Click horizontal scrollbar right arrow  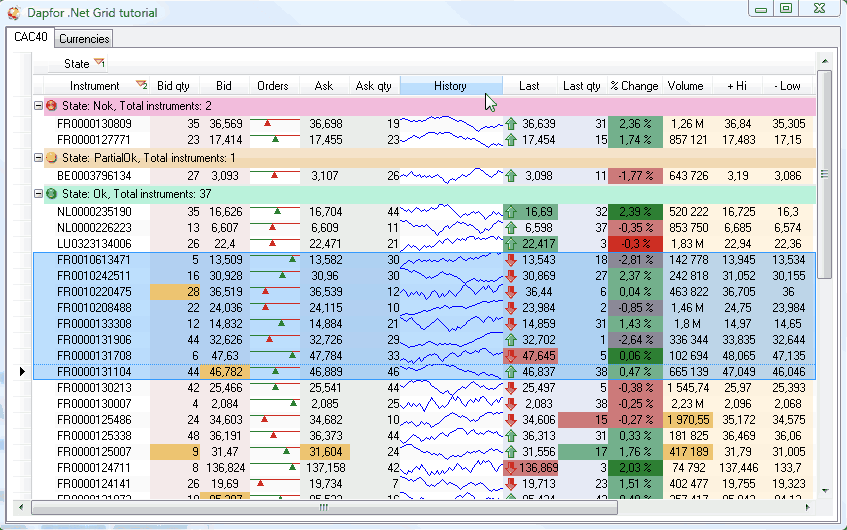click(808, 507)
